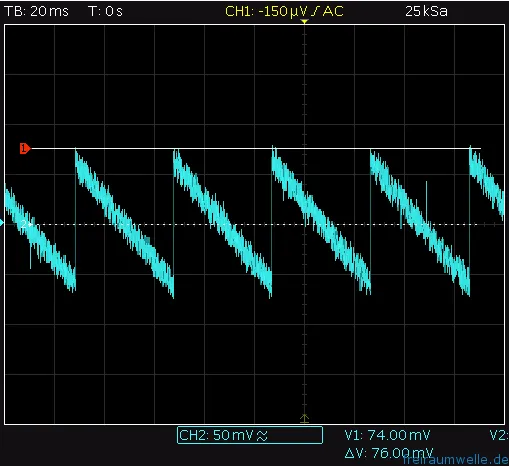Image resolution: width=509 pixels, height=466 pixels.
Task: Click the rising edge trigger slope symbol
Action: [x=315, y=12]
